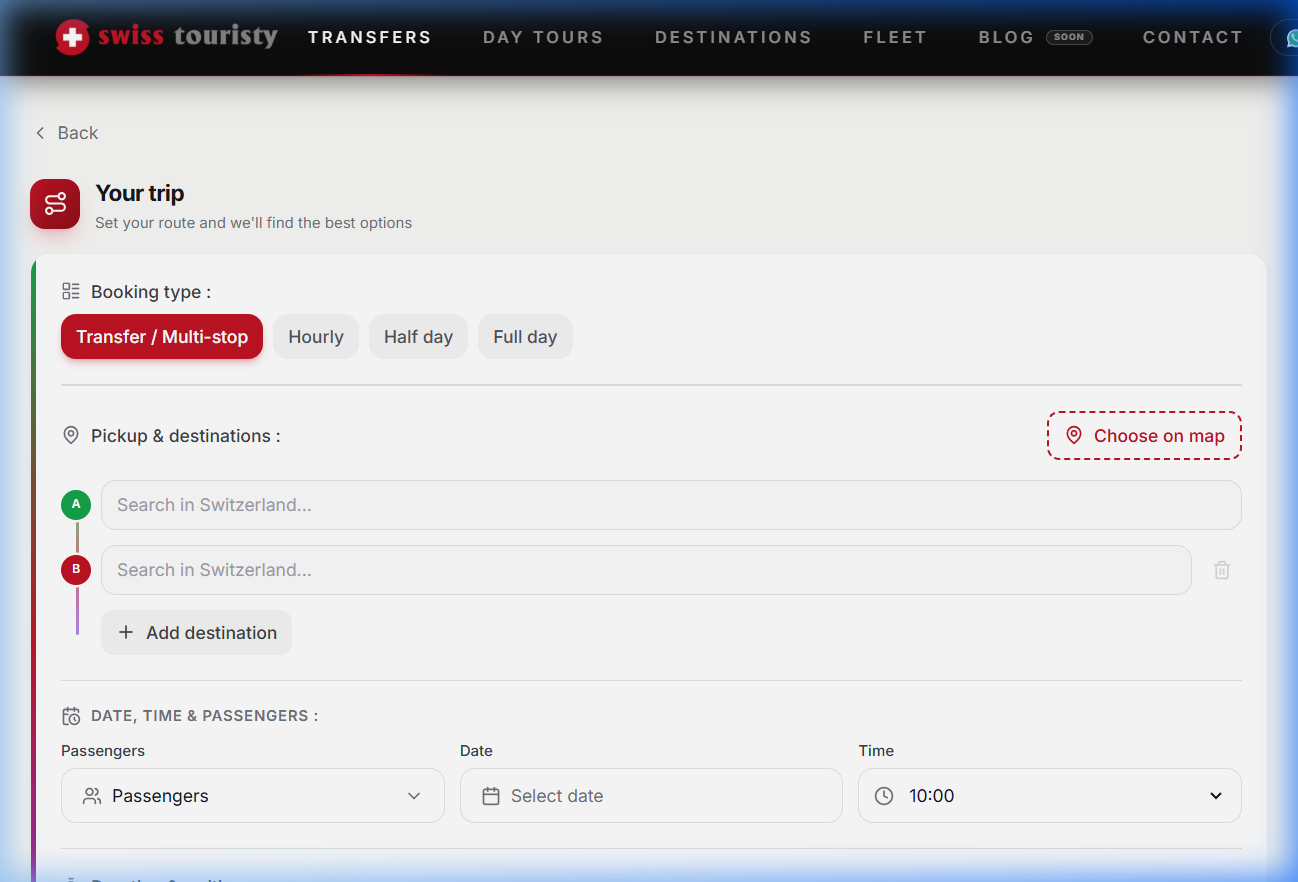The height and width of the screenshot is (882, 1298).
Task: Select the Hourly booking type
Action: (x=315, y=337)
